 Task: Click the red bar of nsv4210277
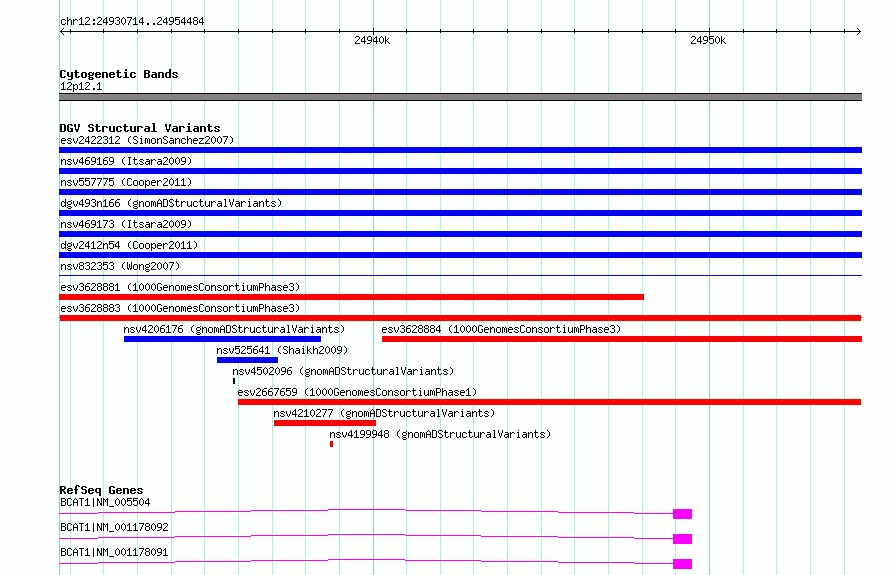pyautogui.click(x=325, y=423)
